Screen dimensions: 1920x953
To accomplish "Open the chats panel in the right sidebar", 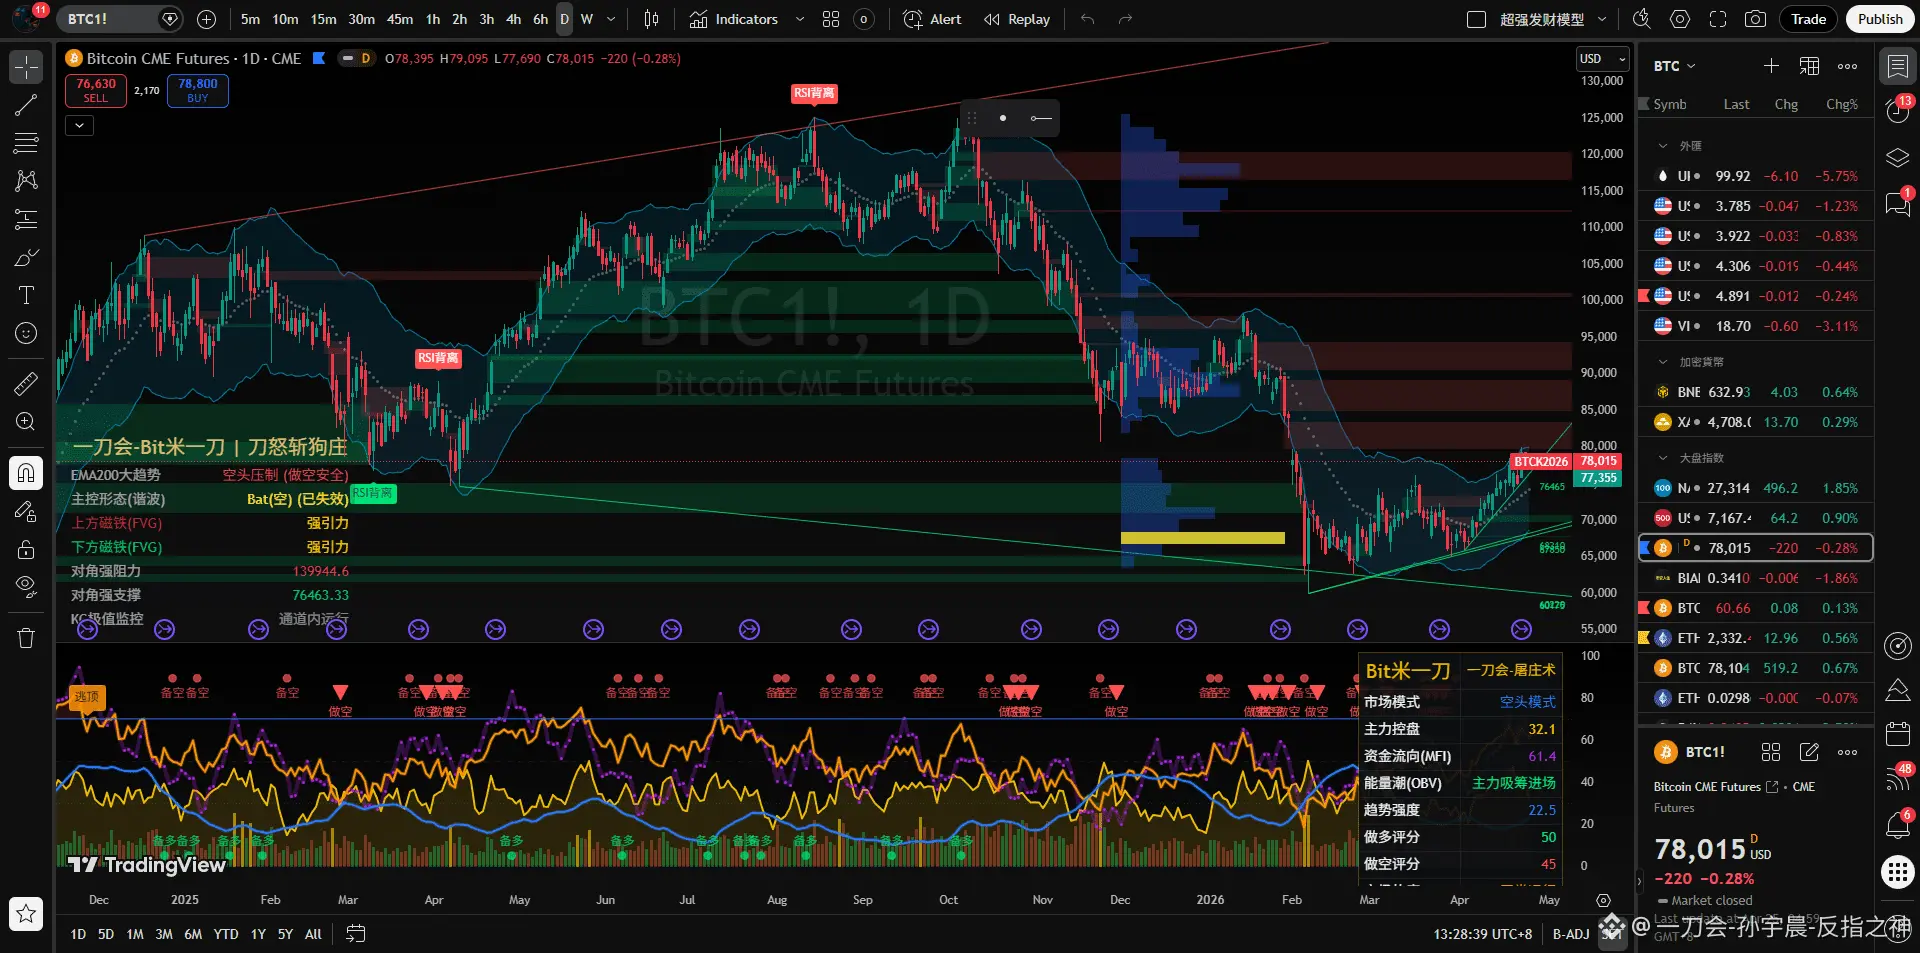I will tap(1897, 204).
